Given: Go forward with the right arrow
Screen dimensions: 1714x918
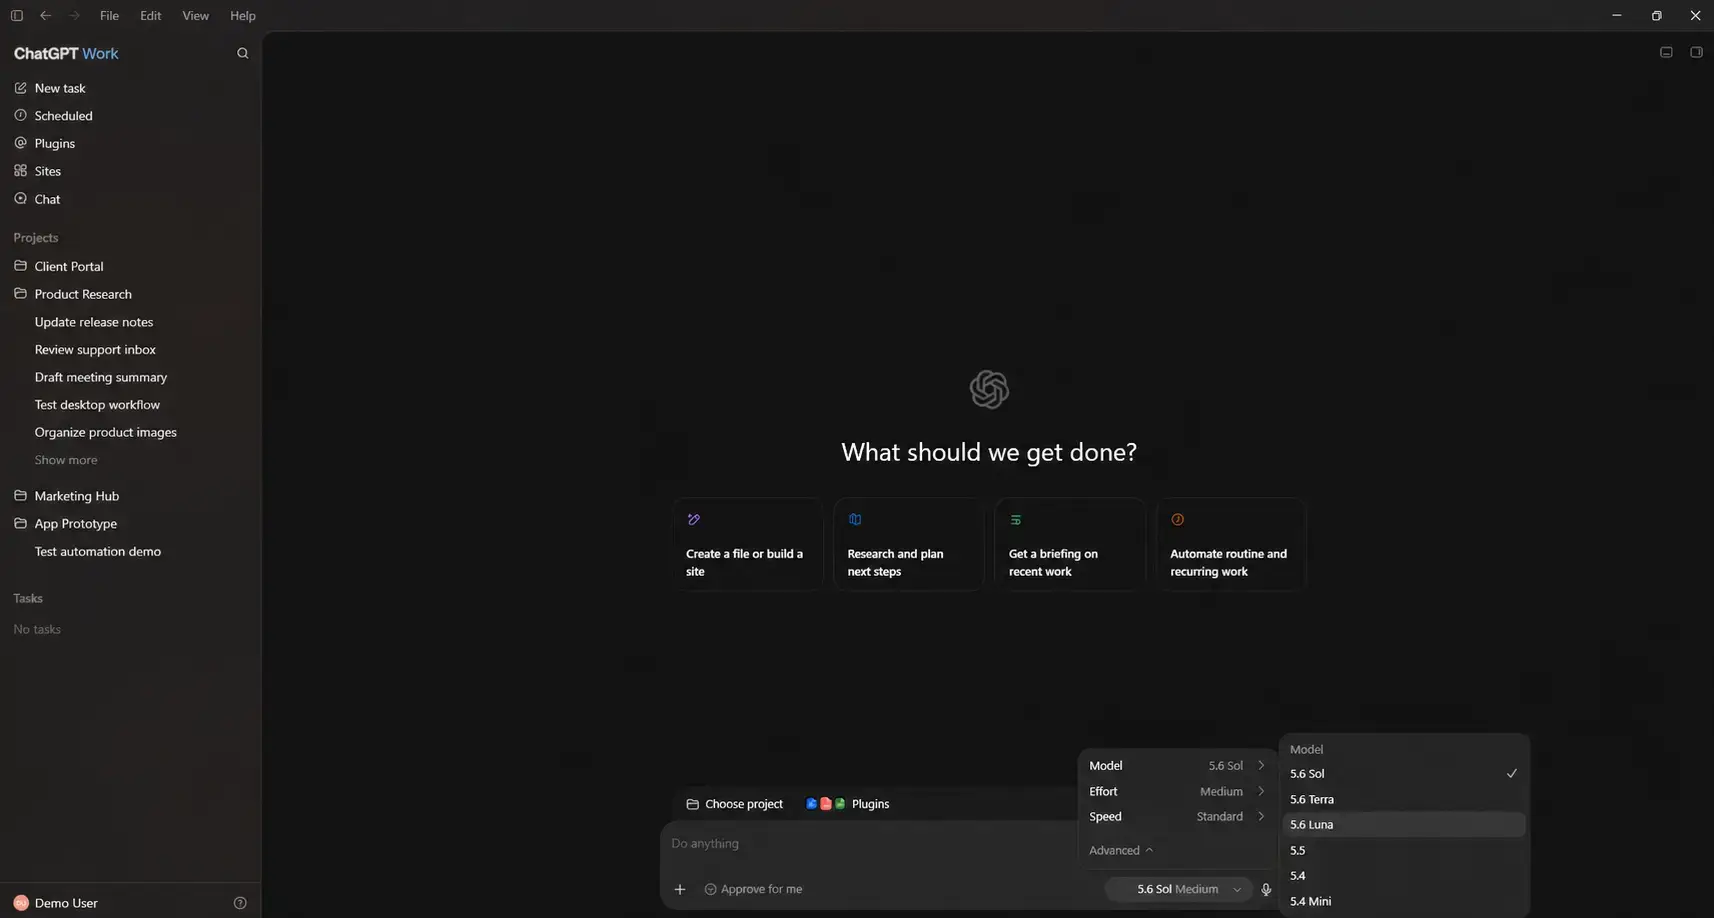Looking at the screenshot, I should click(74, 16).
